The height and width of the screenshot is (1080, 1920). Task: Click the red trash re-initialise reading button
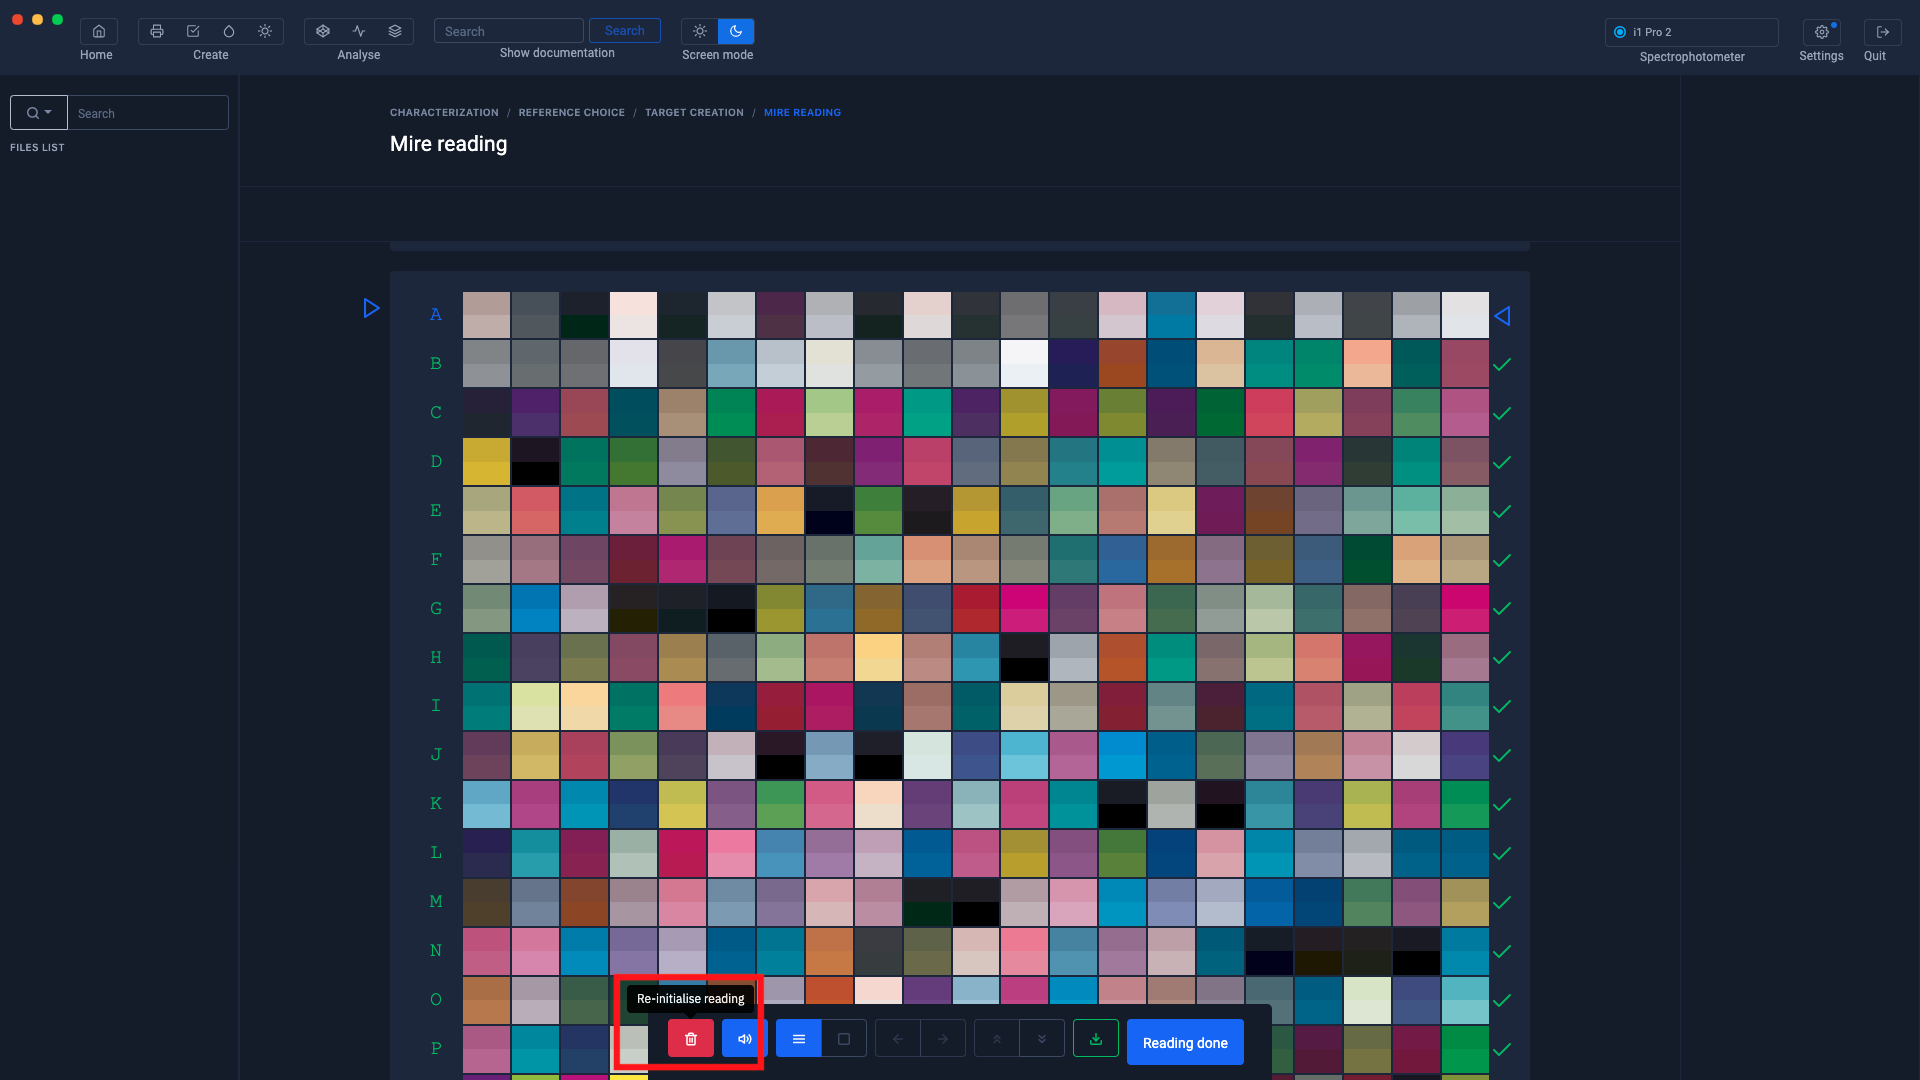tap(690, 1039)
